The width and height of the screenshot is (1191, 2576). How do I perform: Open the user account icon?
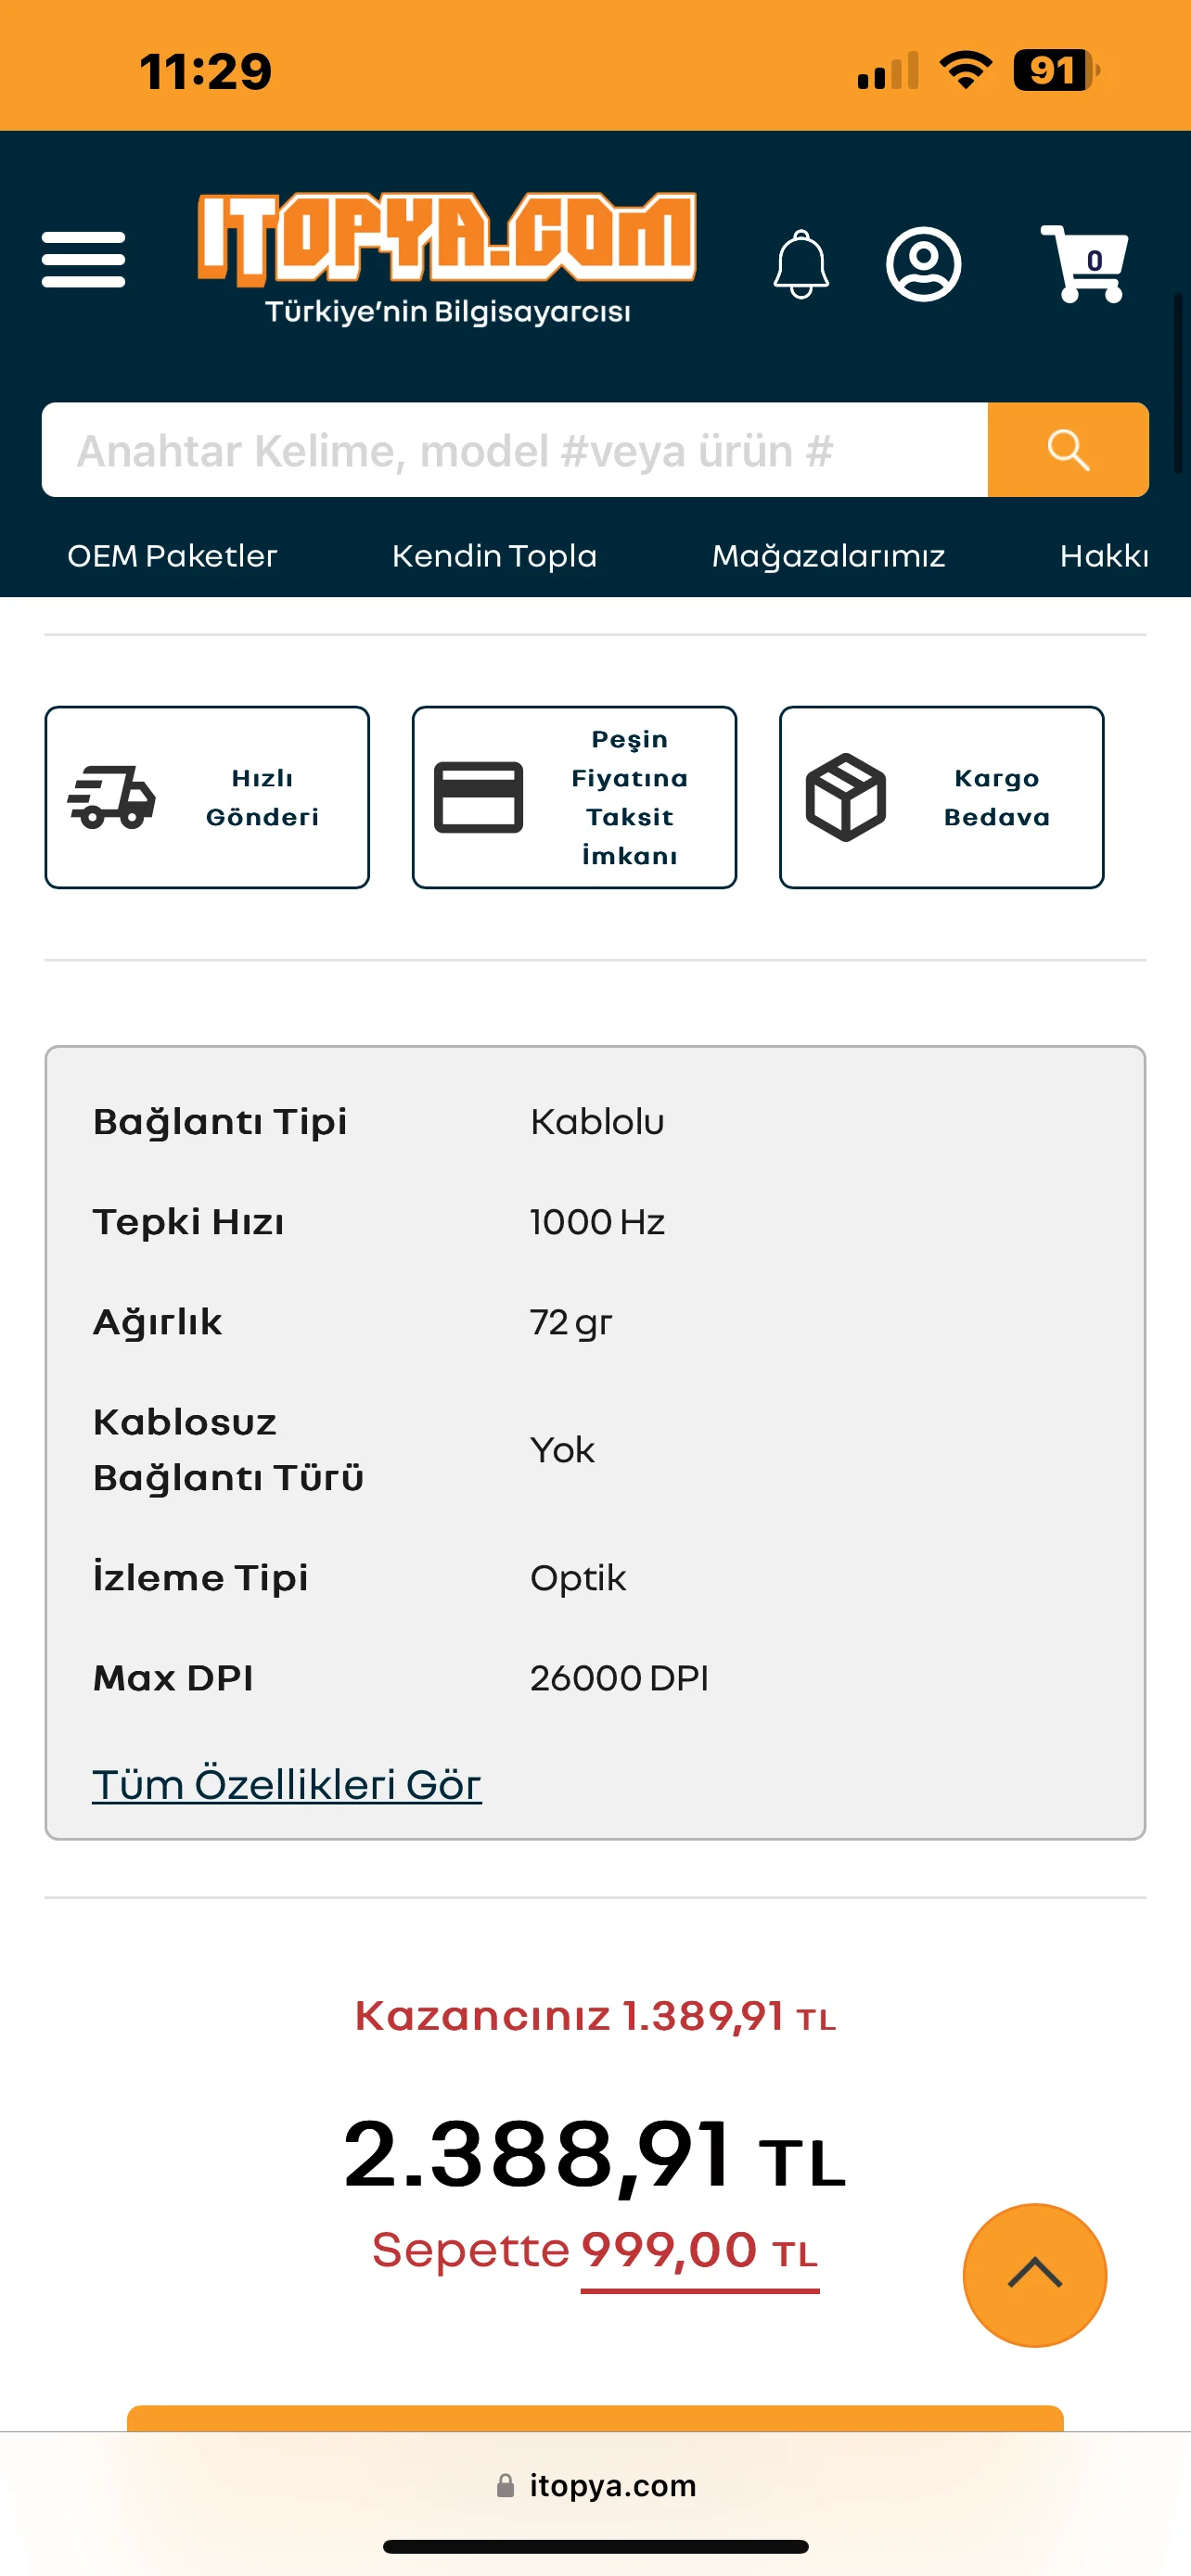[x=923, y=264]
